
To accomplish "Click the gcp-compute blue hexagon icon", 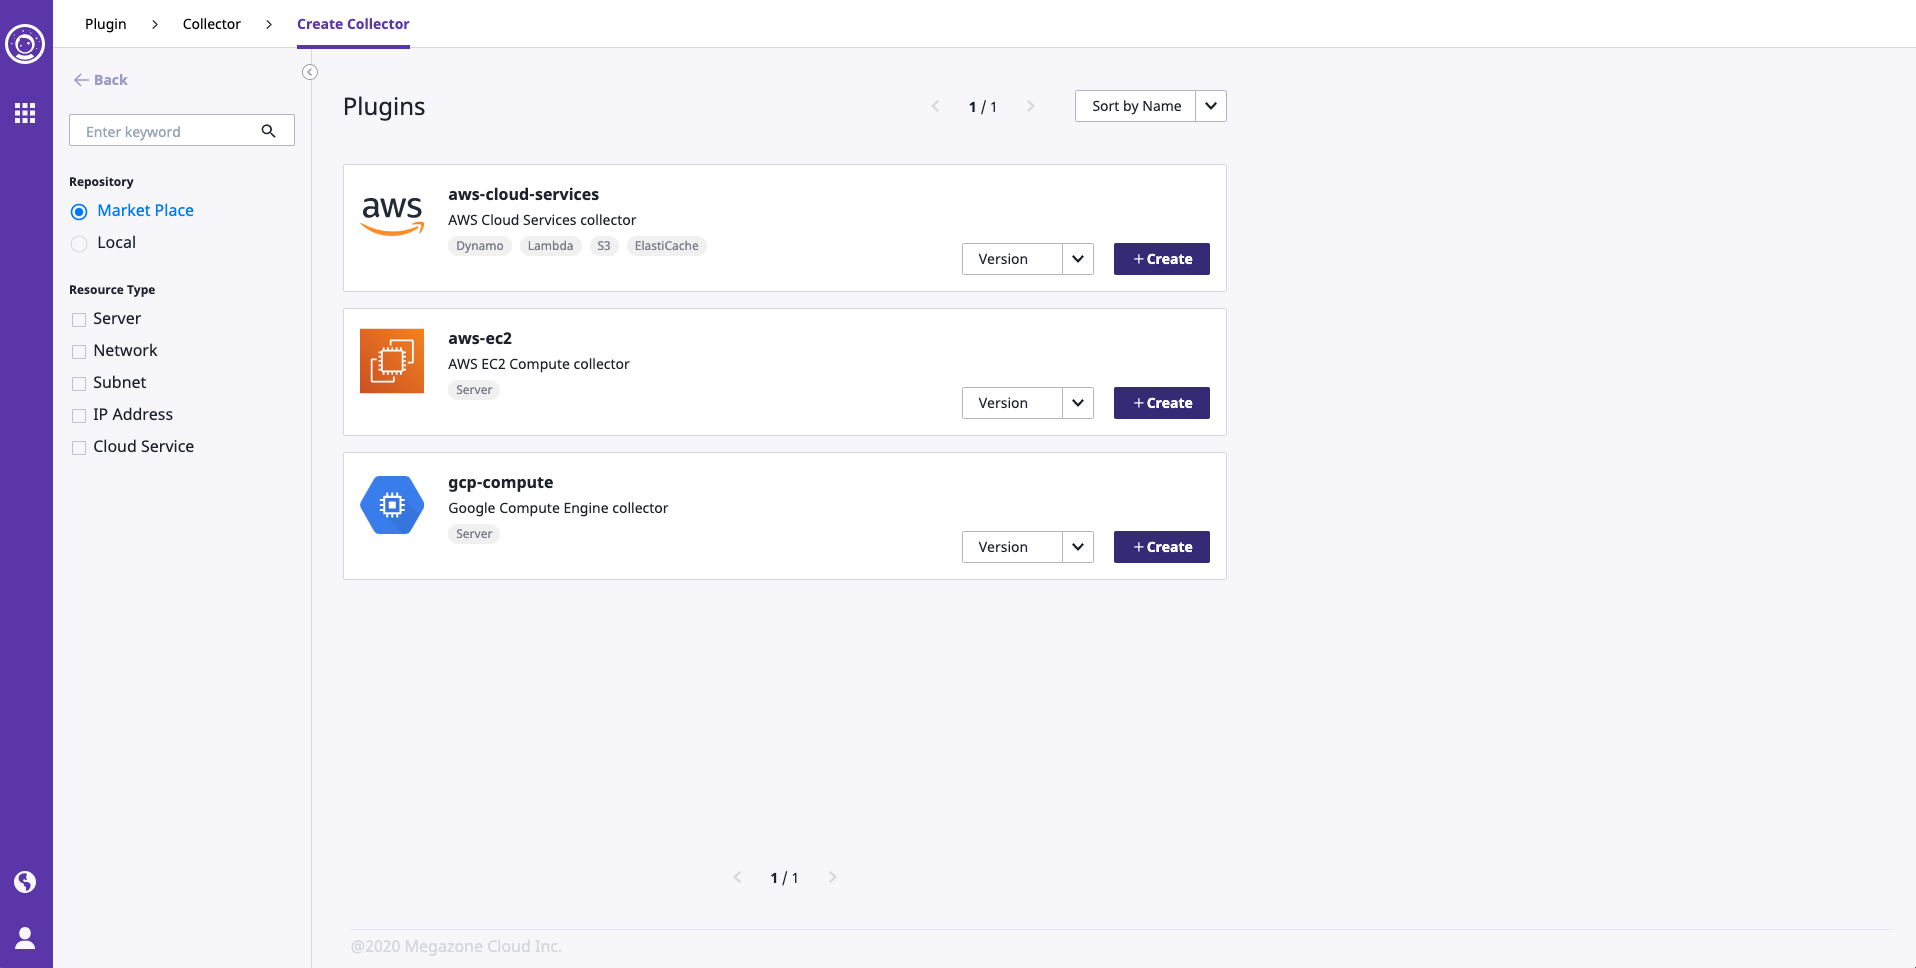I will pyautogui.click(x=392, y=505).
